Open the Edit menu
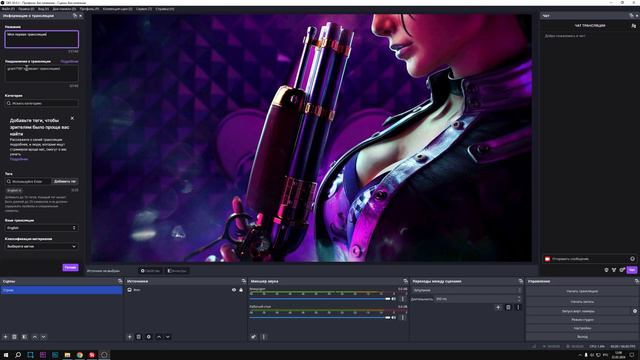This screenshot has height=360, width=640. [x=26, y=9]
